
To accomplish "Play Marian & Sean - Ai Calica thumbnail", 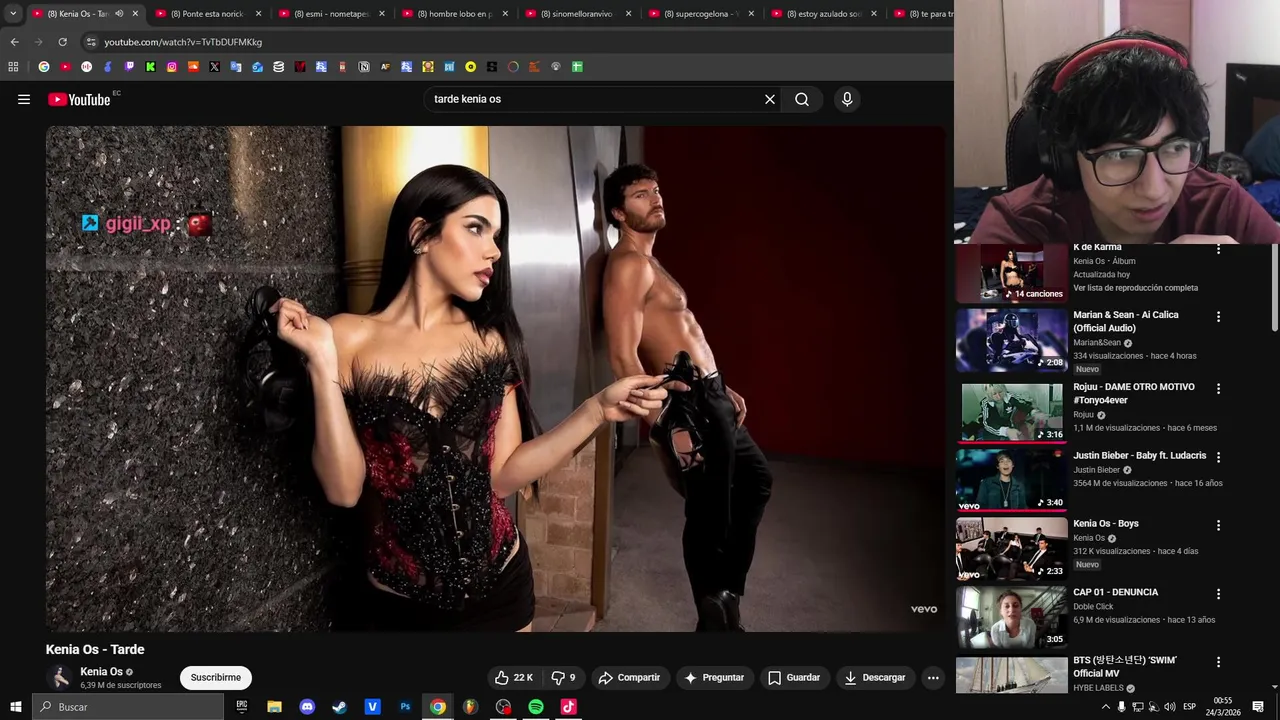I will point(1011,340).
